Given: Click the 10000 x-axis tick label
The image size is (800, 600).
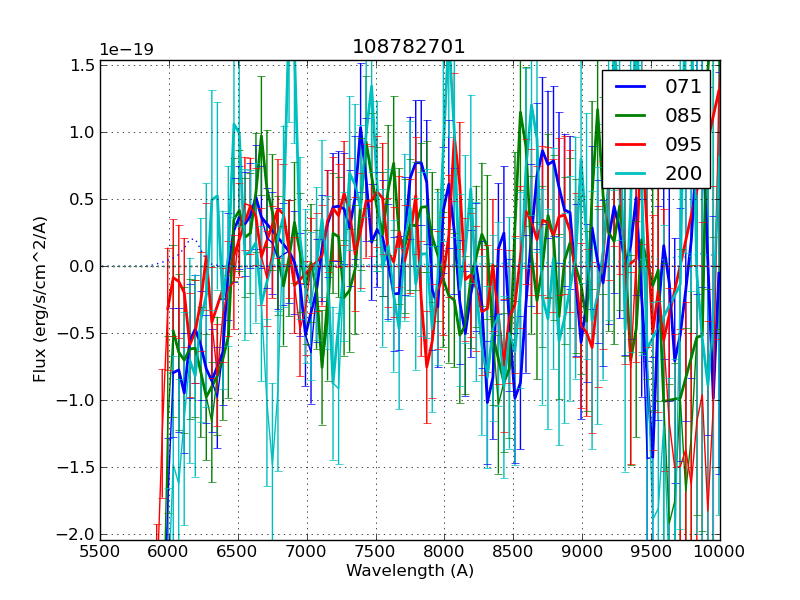Looking at the screenshot, I should coord(720,550).
